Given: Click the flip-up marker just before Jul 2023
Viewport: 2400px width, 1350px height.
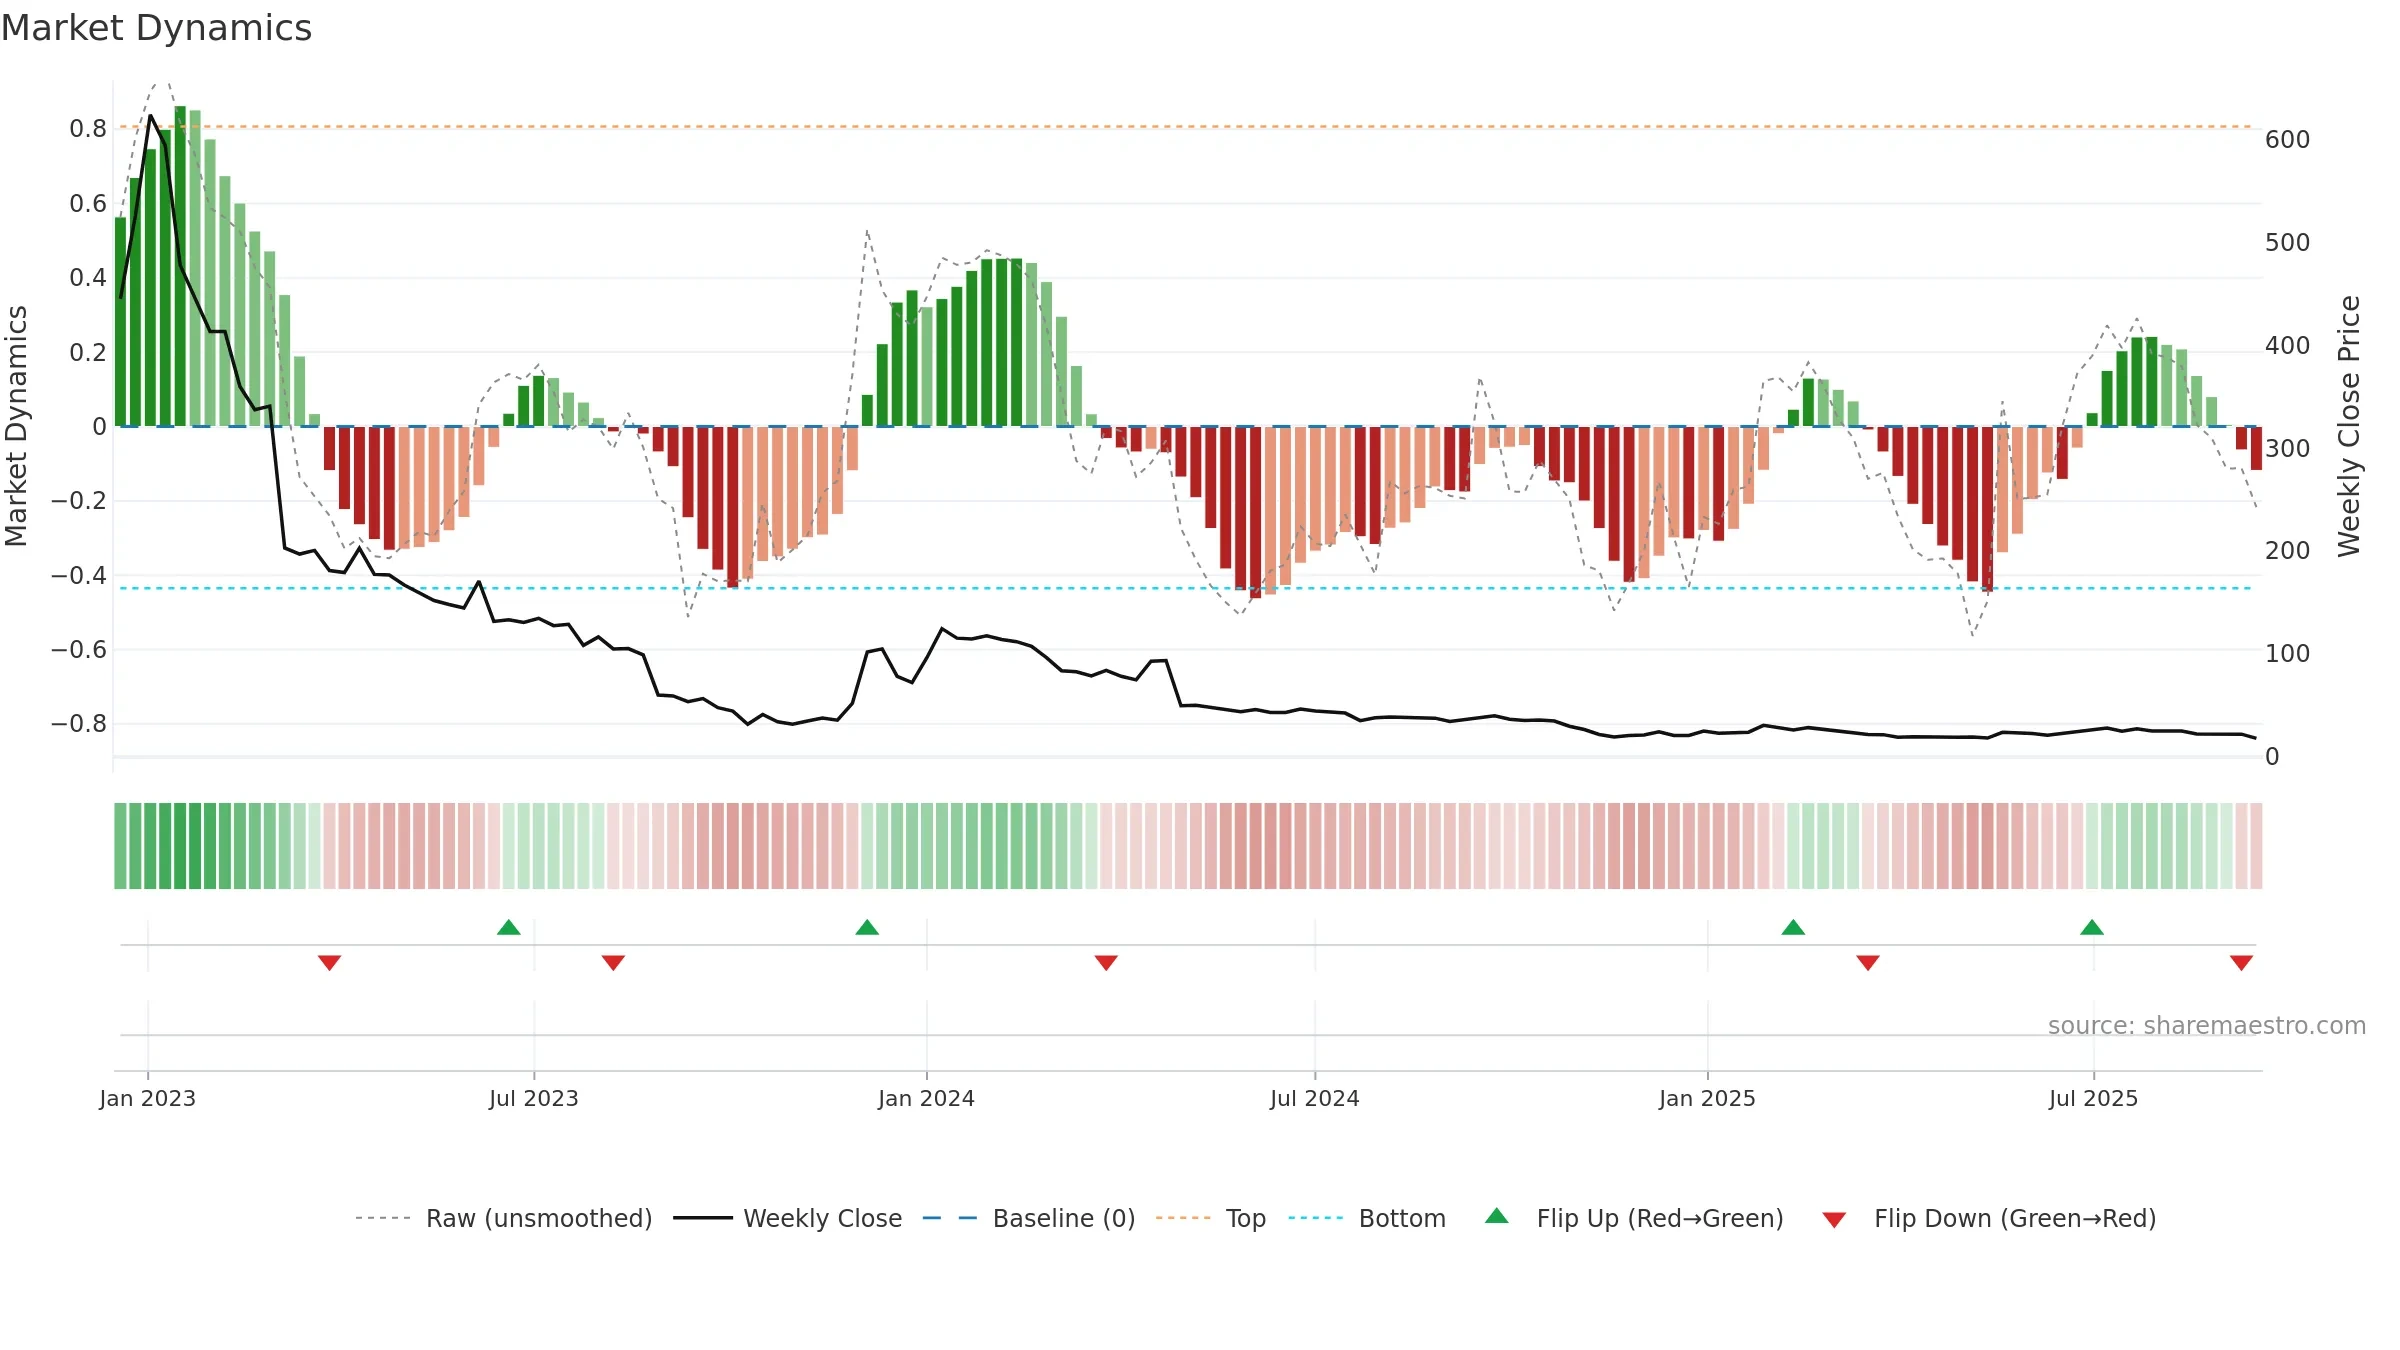Looking at the screenshot, I should (x=509, y=927).
